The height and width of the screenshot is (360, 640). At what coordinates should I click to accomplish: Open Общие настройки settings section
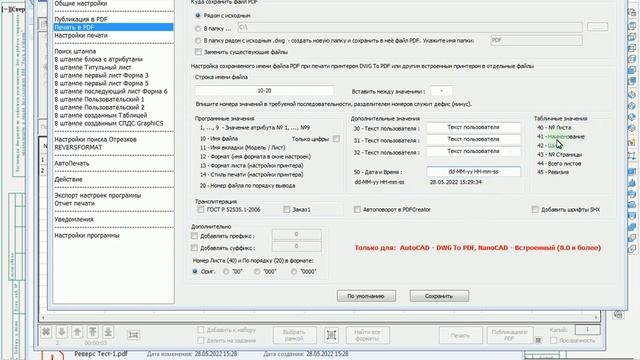(81, 3)
